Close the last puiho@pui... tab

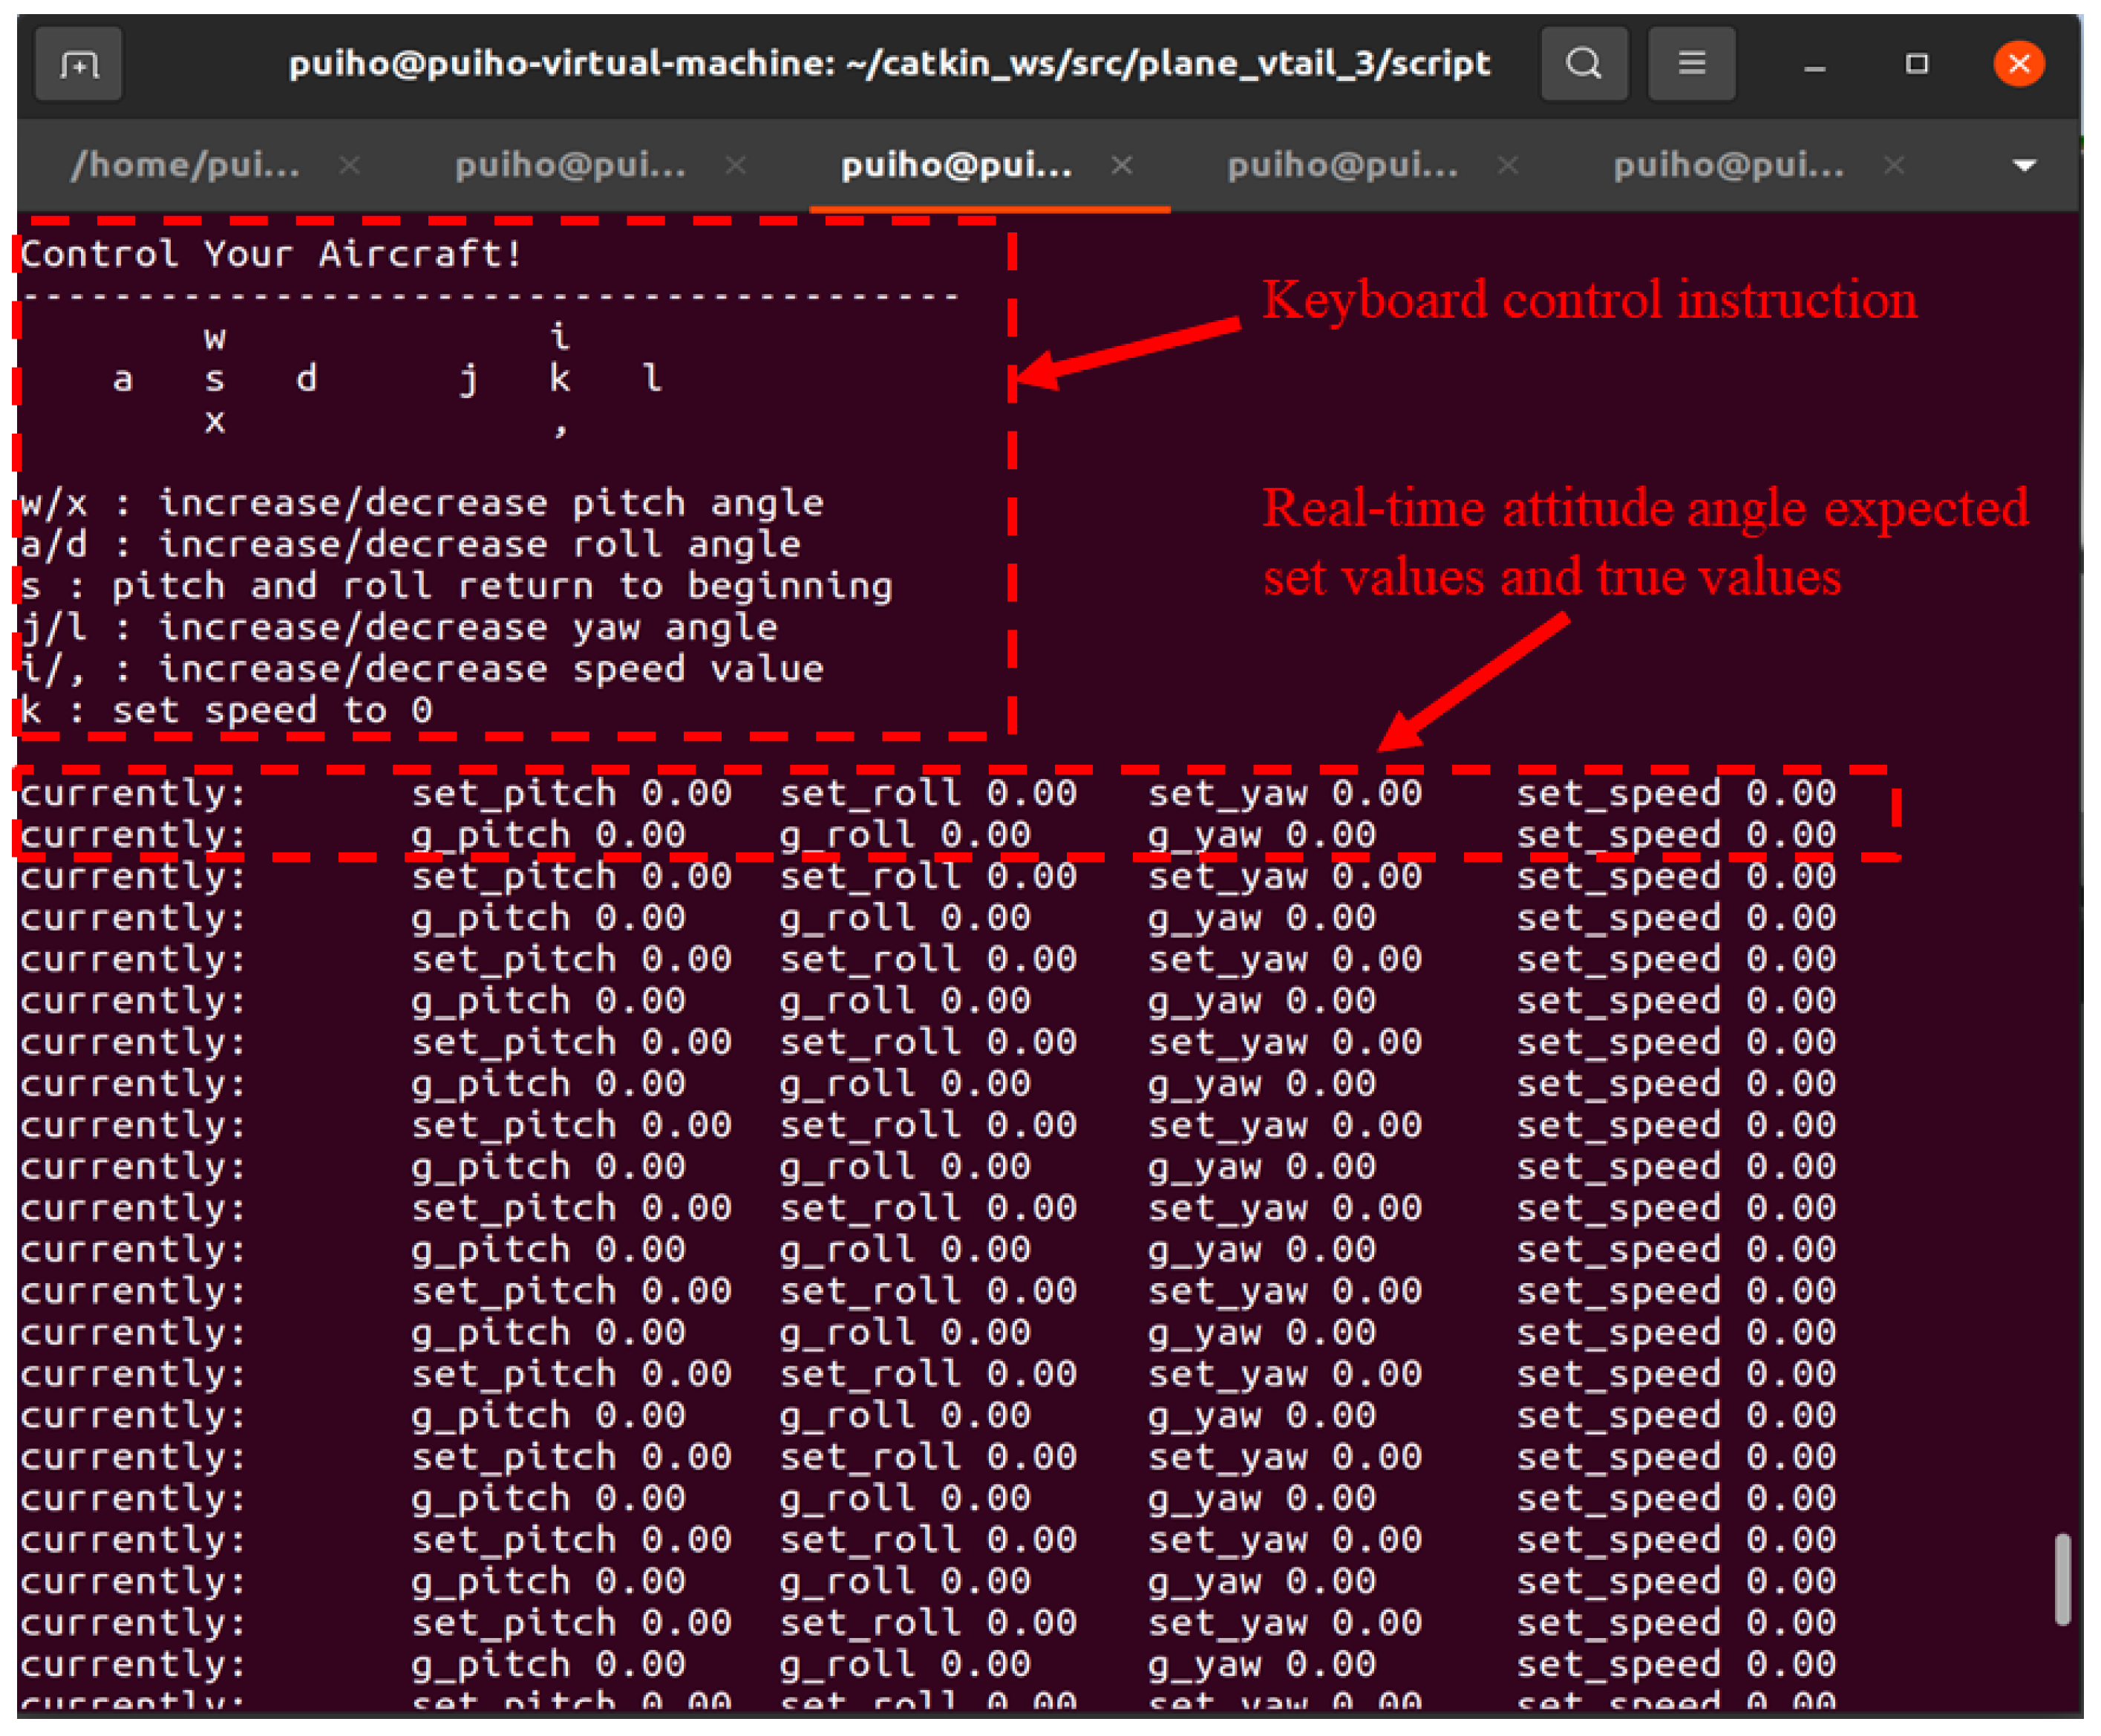pos(1894,165)
